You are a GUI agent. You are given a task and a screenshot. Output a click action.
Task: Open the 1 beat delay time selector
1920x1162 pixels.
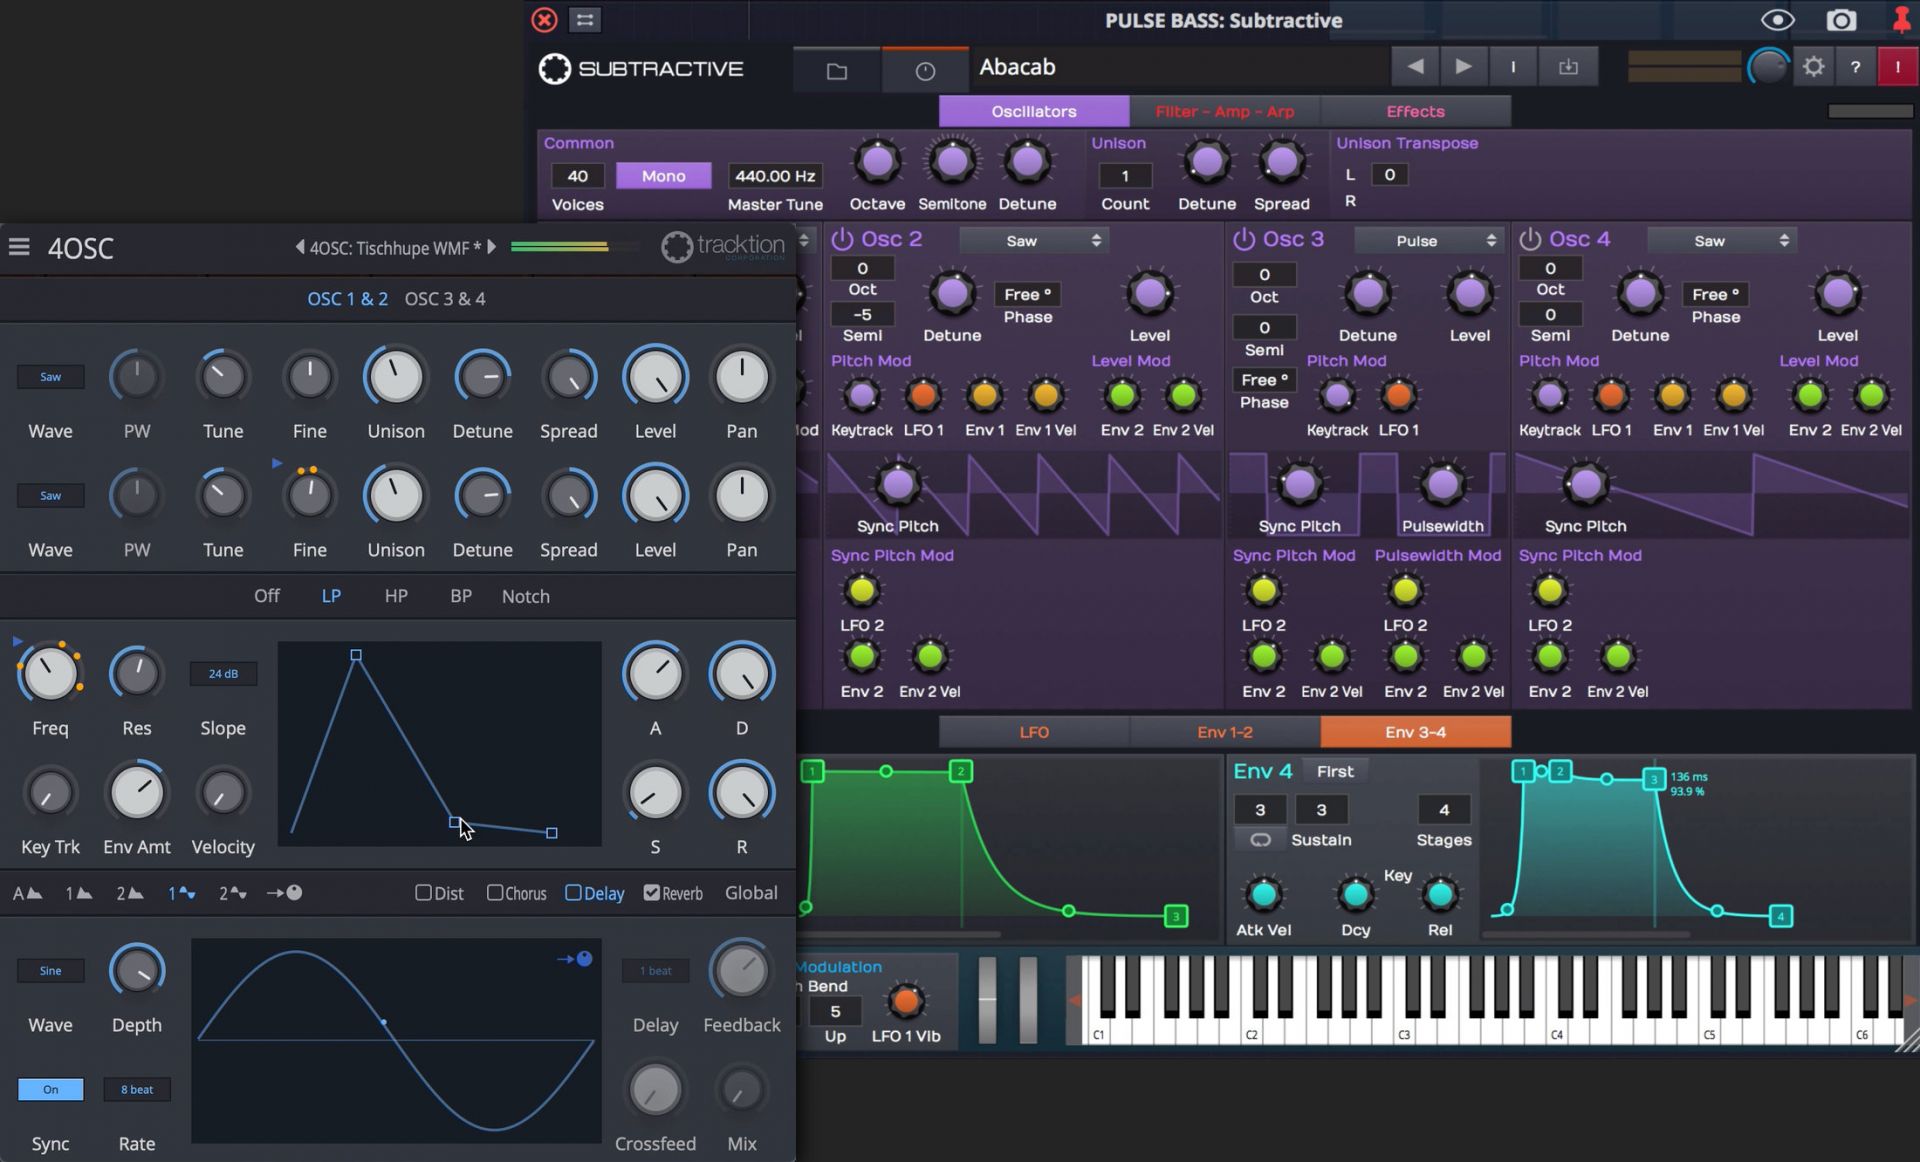655,971
